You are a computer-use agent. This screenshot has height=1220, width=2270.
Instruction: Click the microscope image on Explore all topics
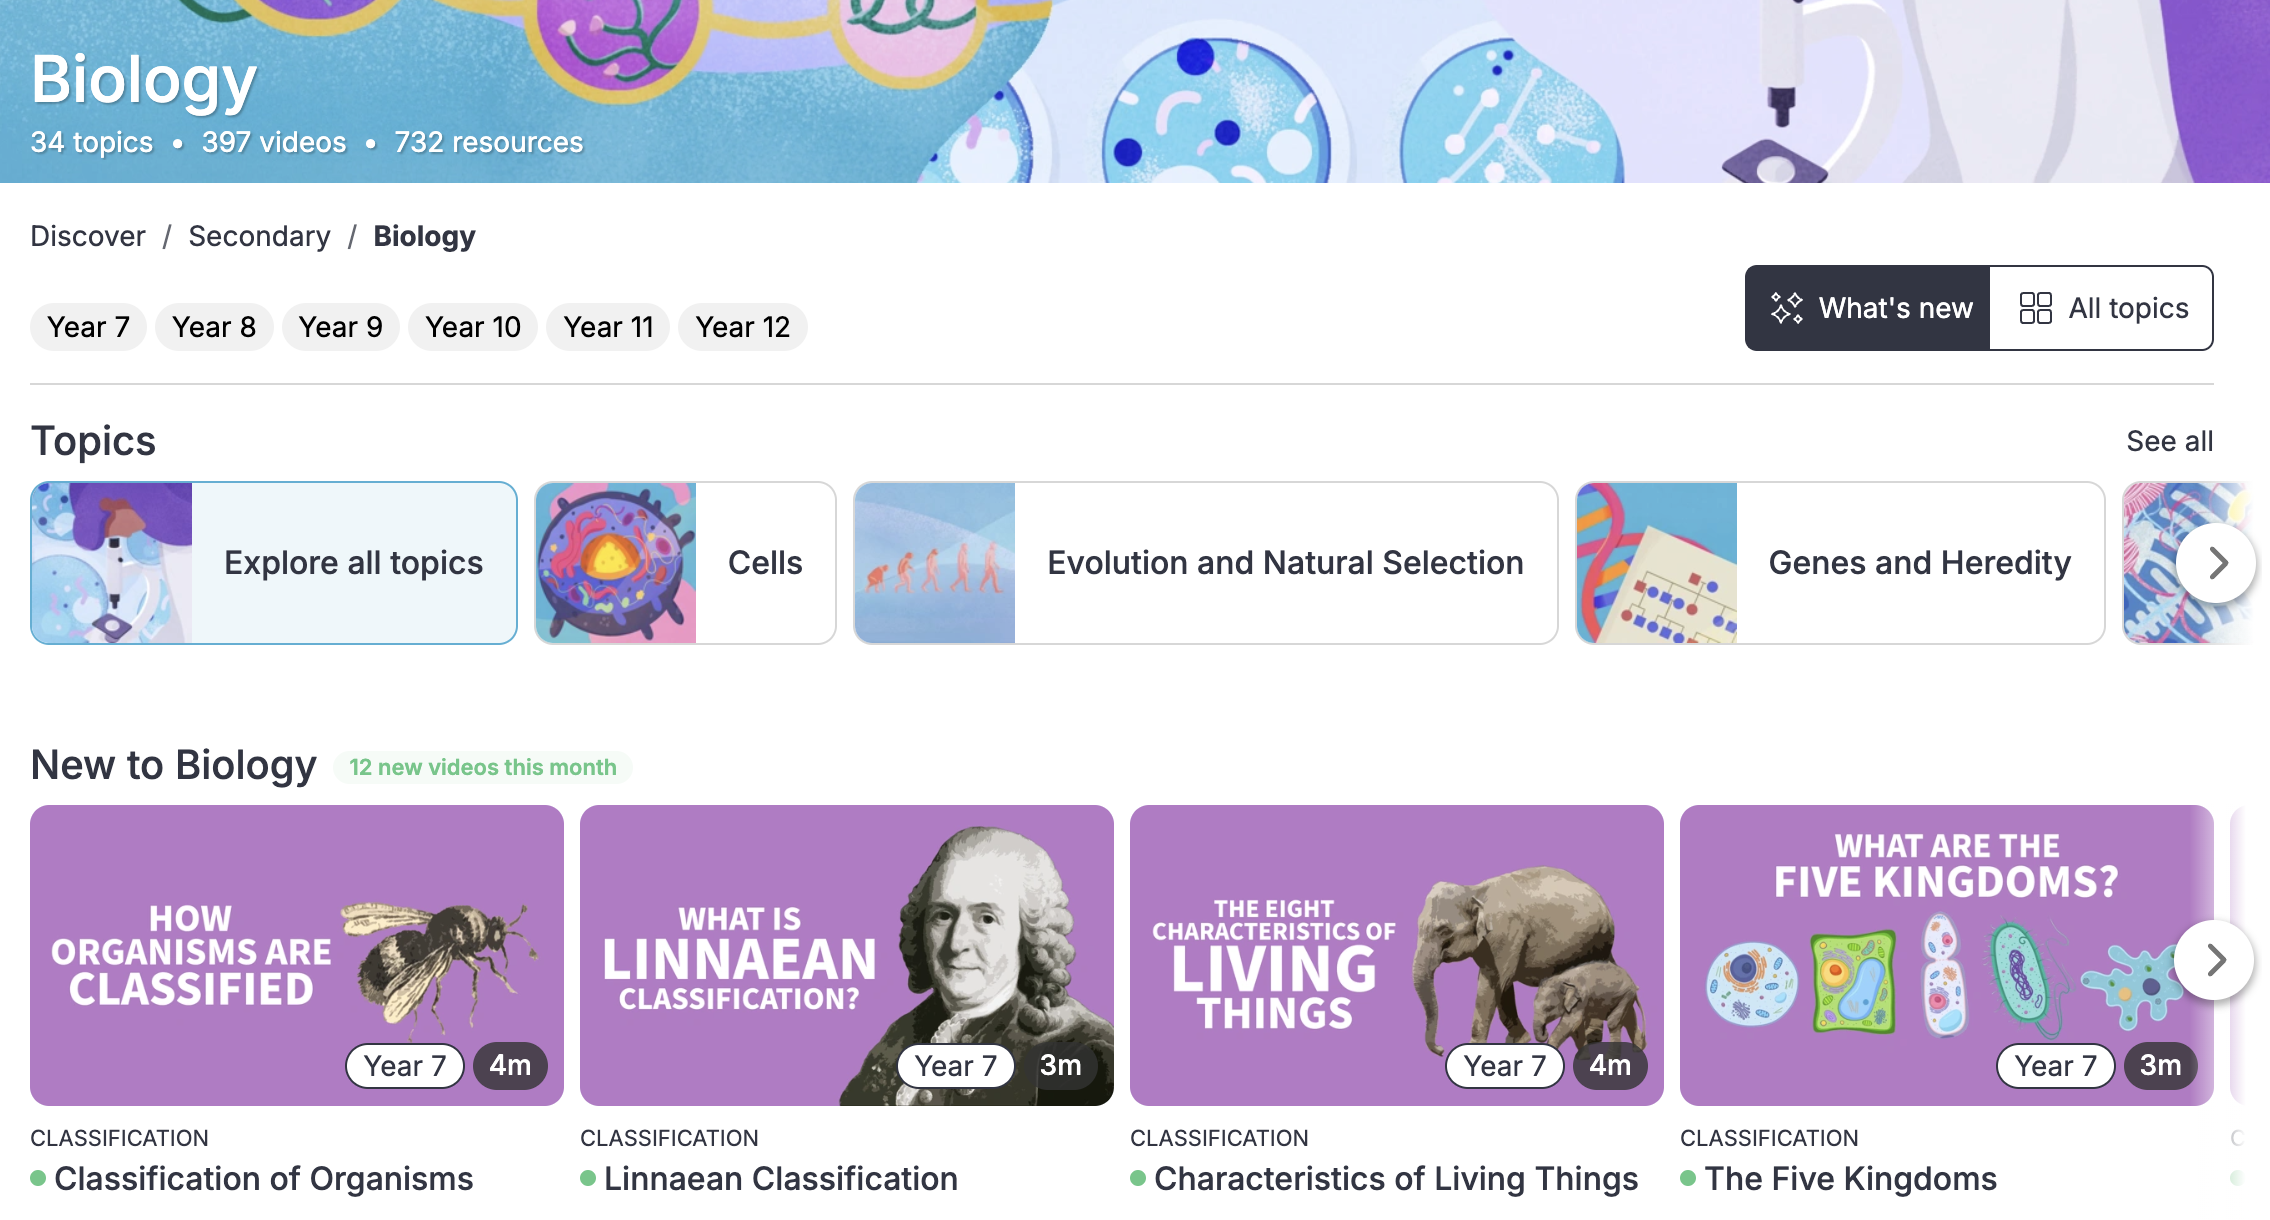(112, 563)
